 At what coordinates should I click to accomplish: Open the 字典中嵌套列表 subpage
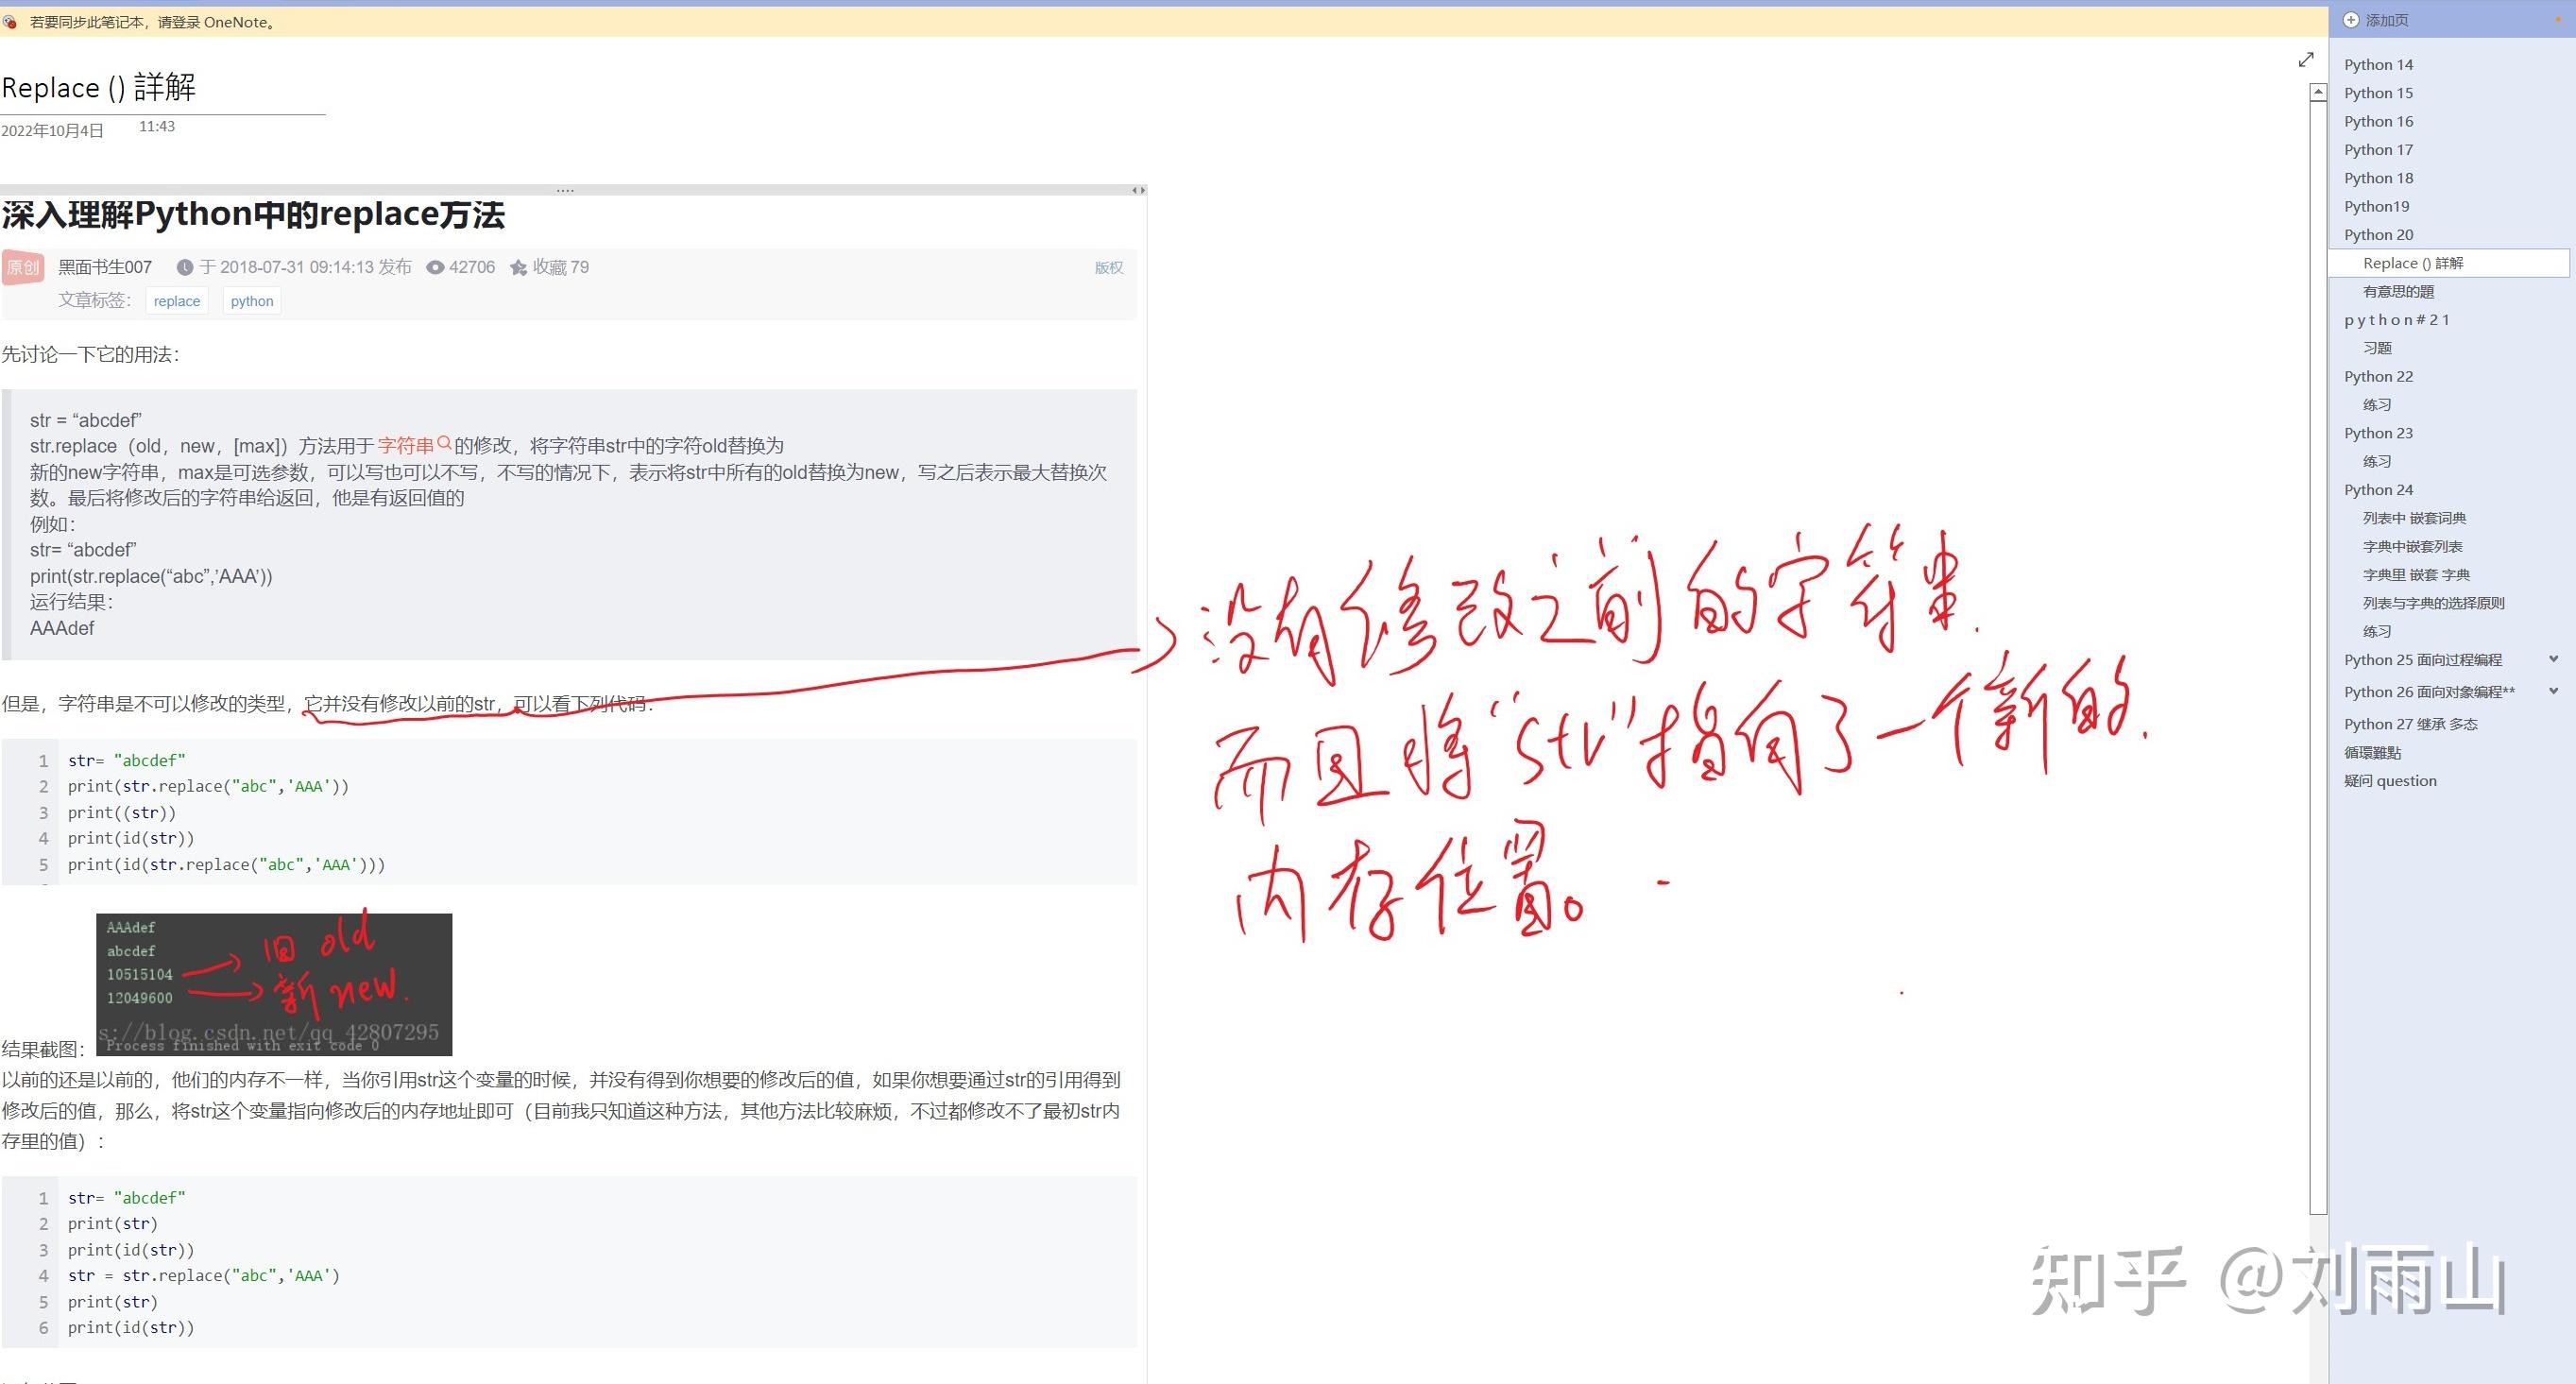point(2412,547)
